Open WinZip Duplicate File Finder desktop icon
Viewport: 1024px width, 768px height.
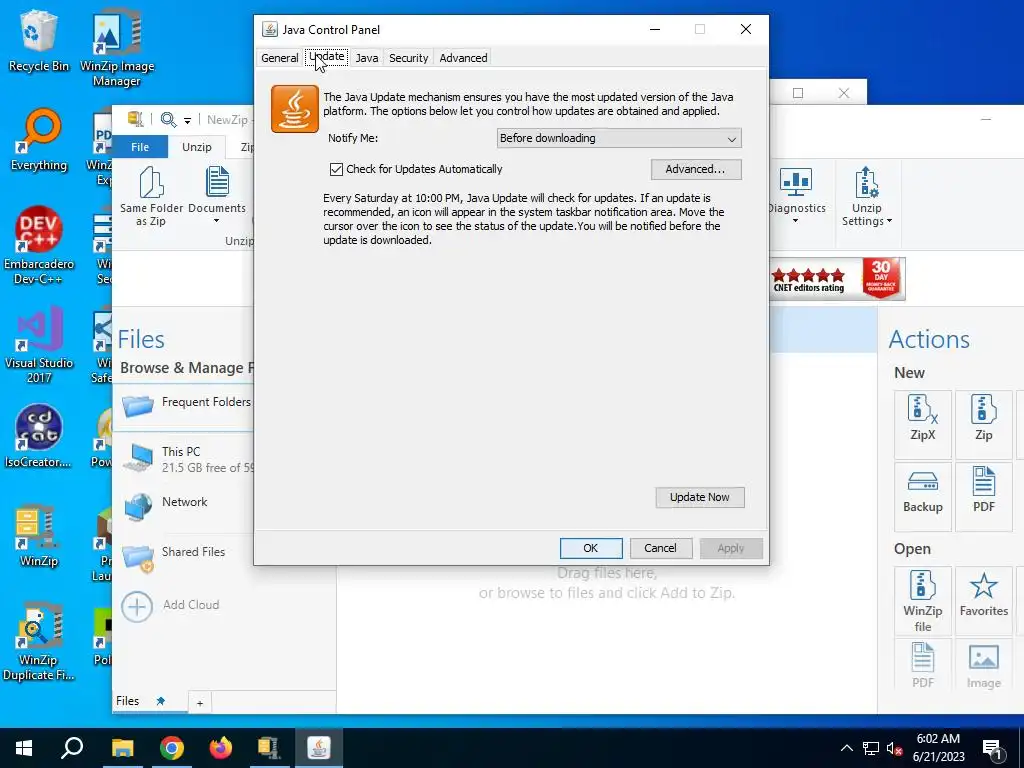[x=39, y=641]
